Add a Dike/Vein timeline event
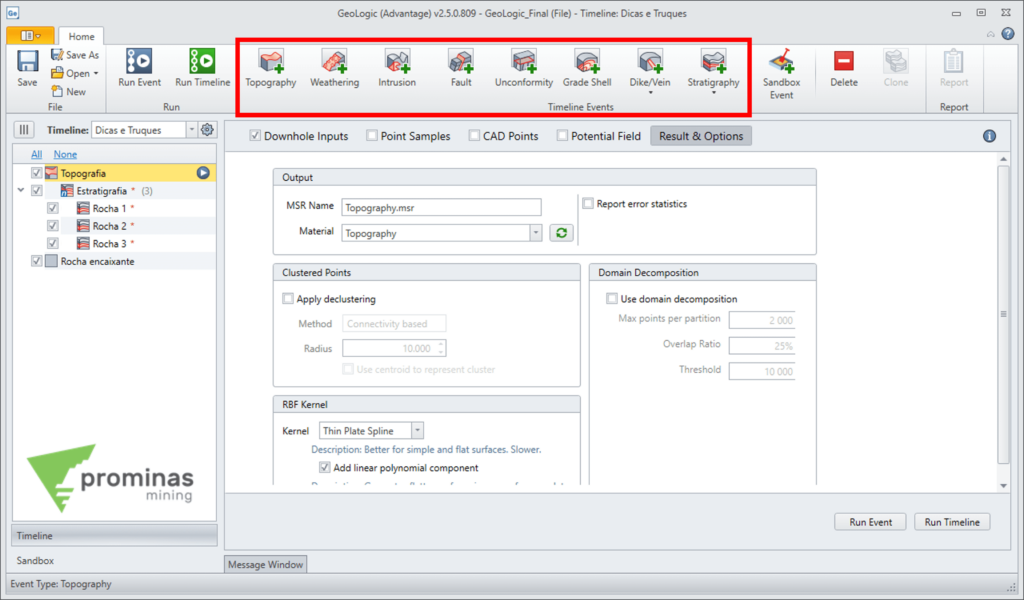Image resolution: width=1024 pixels, height=600 pixels. [x=650, y=69]
